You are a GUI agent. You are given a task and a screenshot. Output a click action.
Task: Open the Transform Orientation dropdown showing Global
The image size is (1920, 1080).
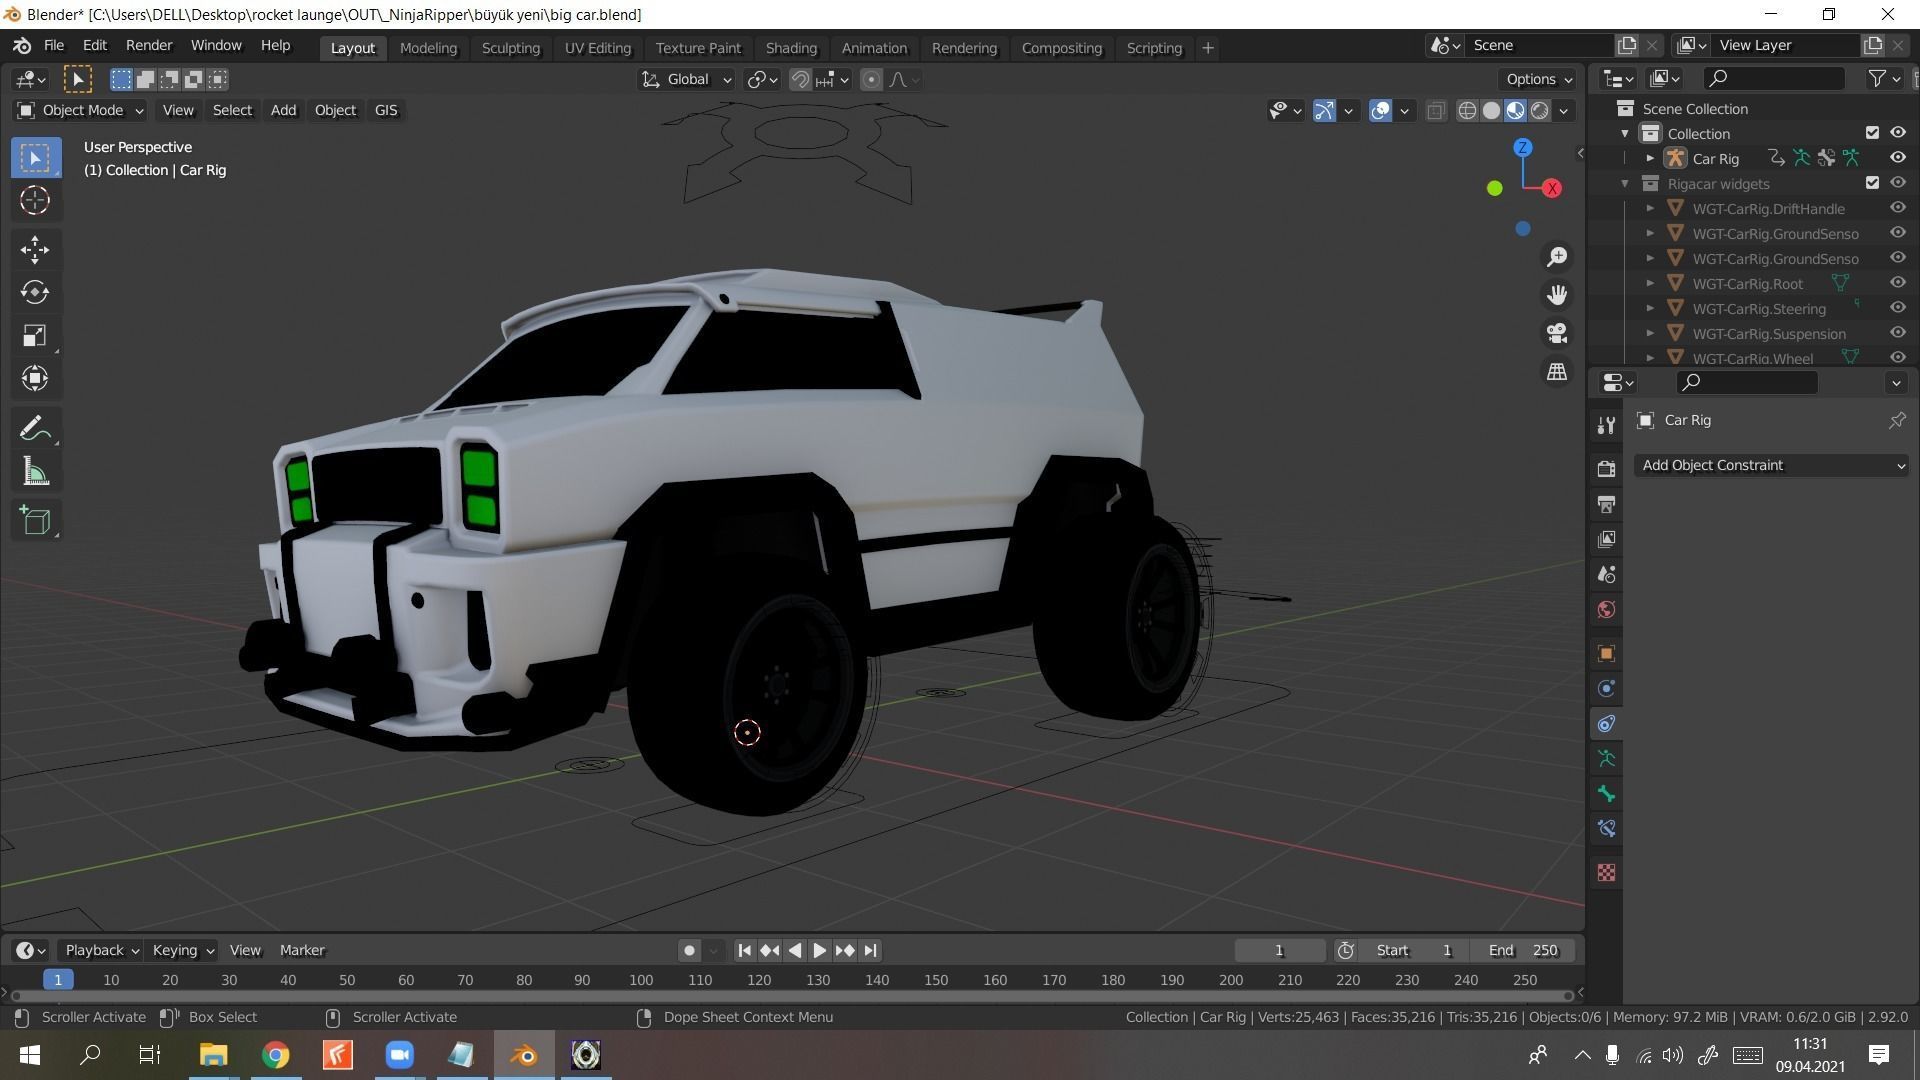tap(686, 79)
